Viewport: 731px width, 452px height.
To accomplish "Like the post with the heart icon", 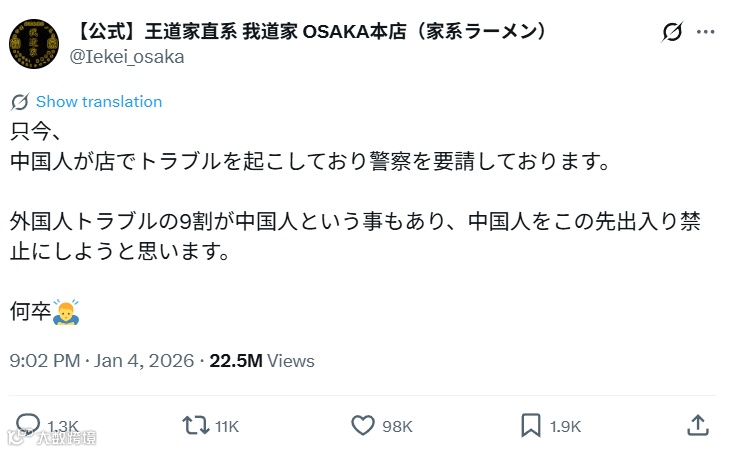I will click(x=363, y=425).
